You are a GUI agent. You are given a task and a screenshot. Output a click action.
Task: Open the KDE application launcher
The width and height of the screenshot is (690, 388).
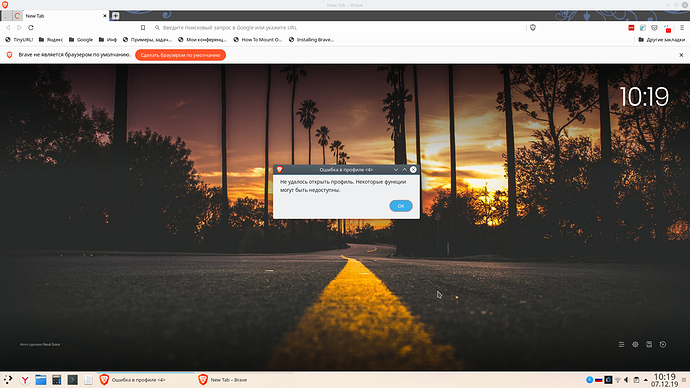point(8,380)
